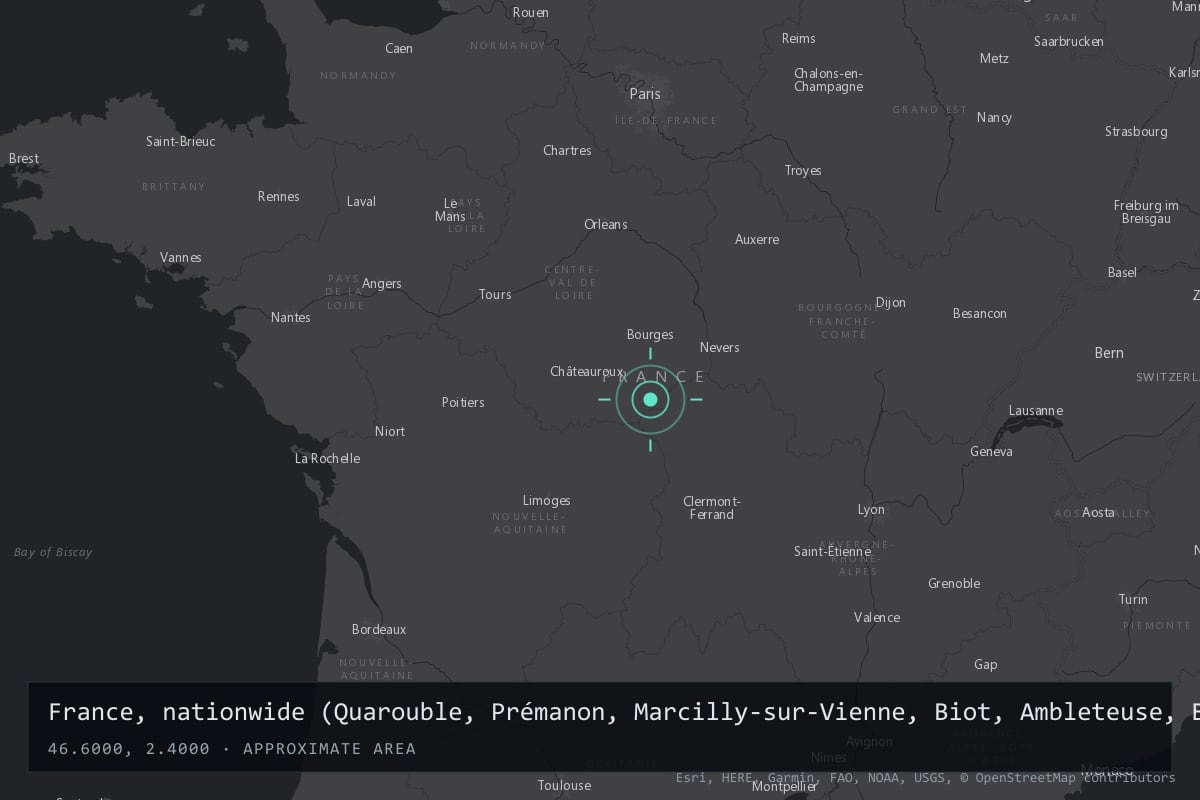Click the Freiburg im Breisgau label
This screenshot has width=1200, height=800.
(x=1146, y=212)
